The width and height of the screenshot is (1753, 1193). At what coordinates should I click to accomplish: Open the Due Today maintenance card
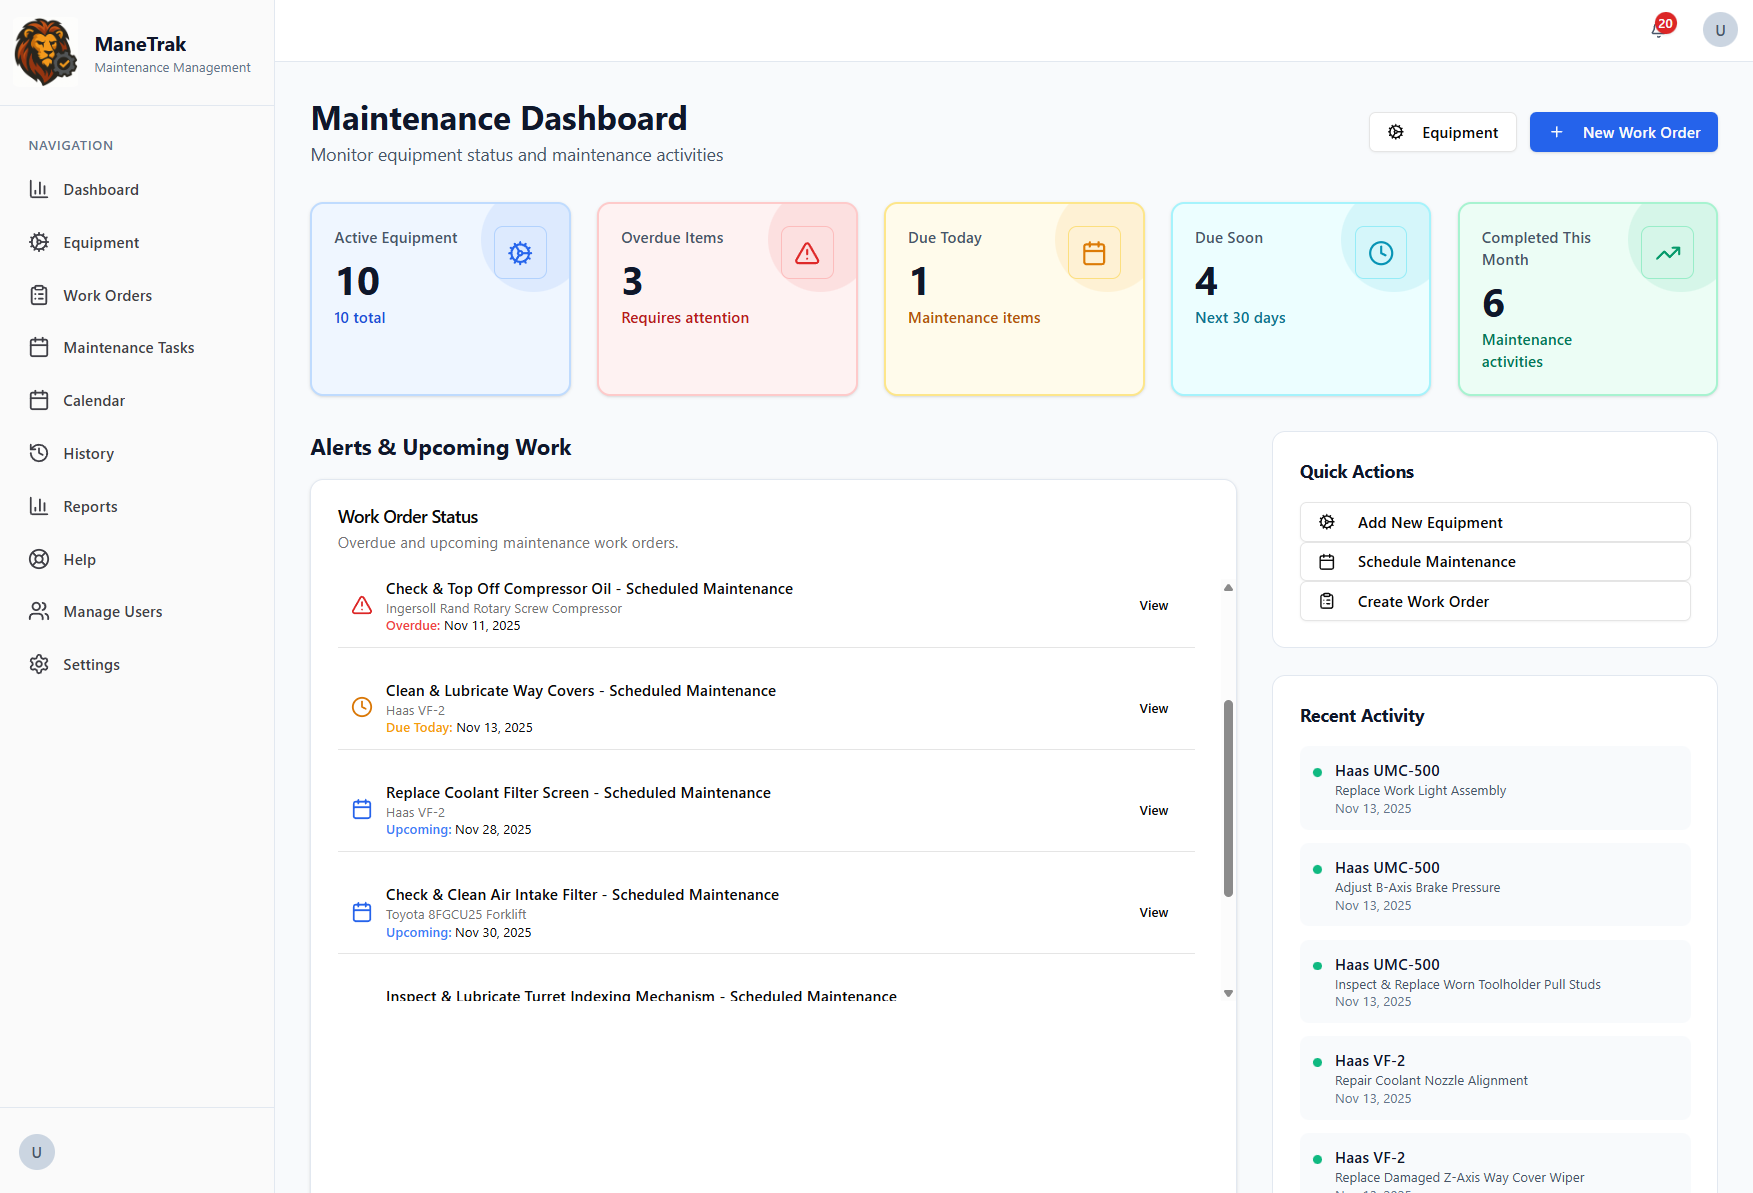pyautogui.click(x=1013, y=299)
